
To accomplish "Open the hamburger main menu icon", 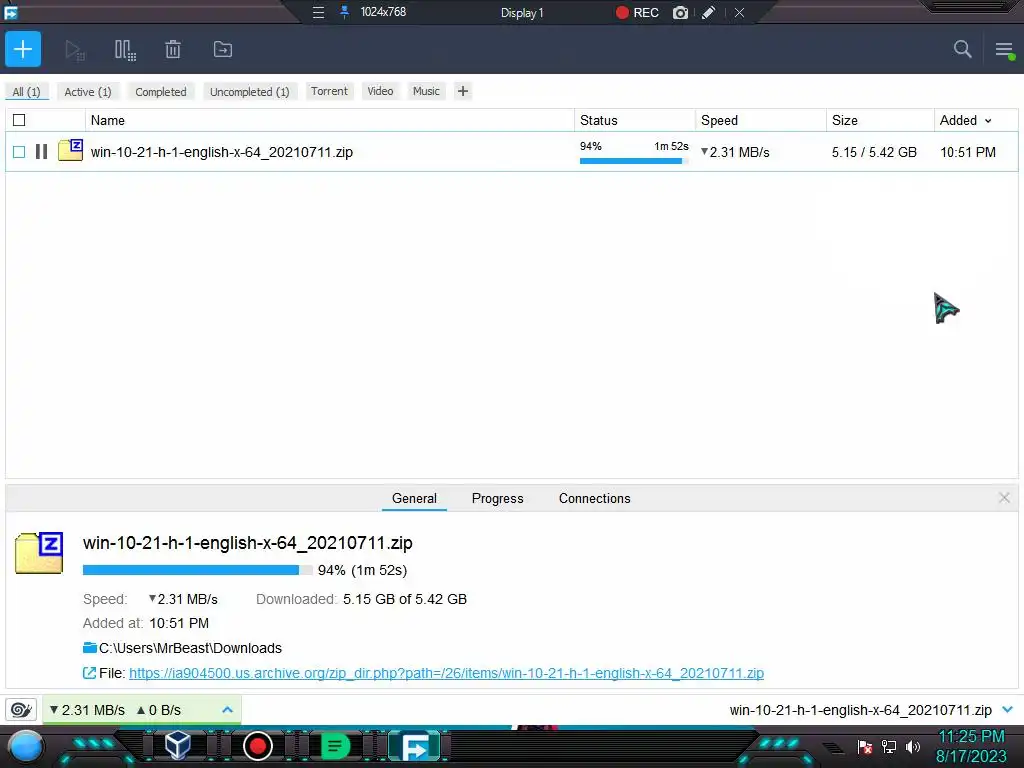I will point(1004,50).
